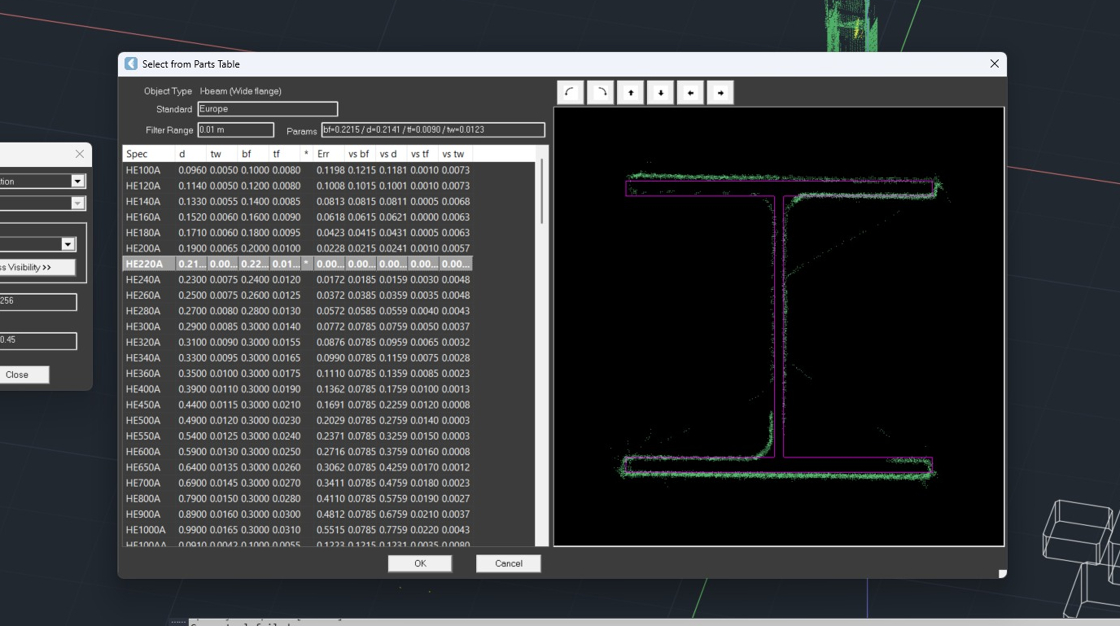Select the HE160A row
The image size is (1120, 626).
297,217
